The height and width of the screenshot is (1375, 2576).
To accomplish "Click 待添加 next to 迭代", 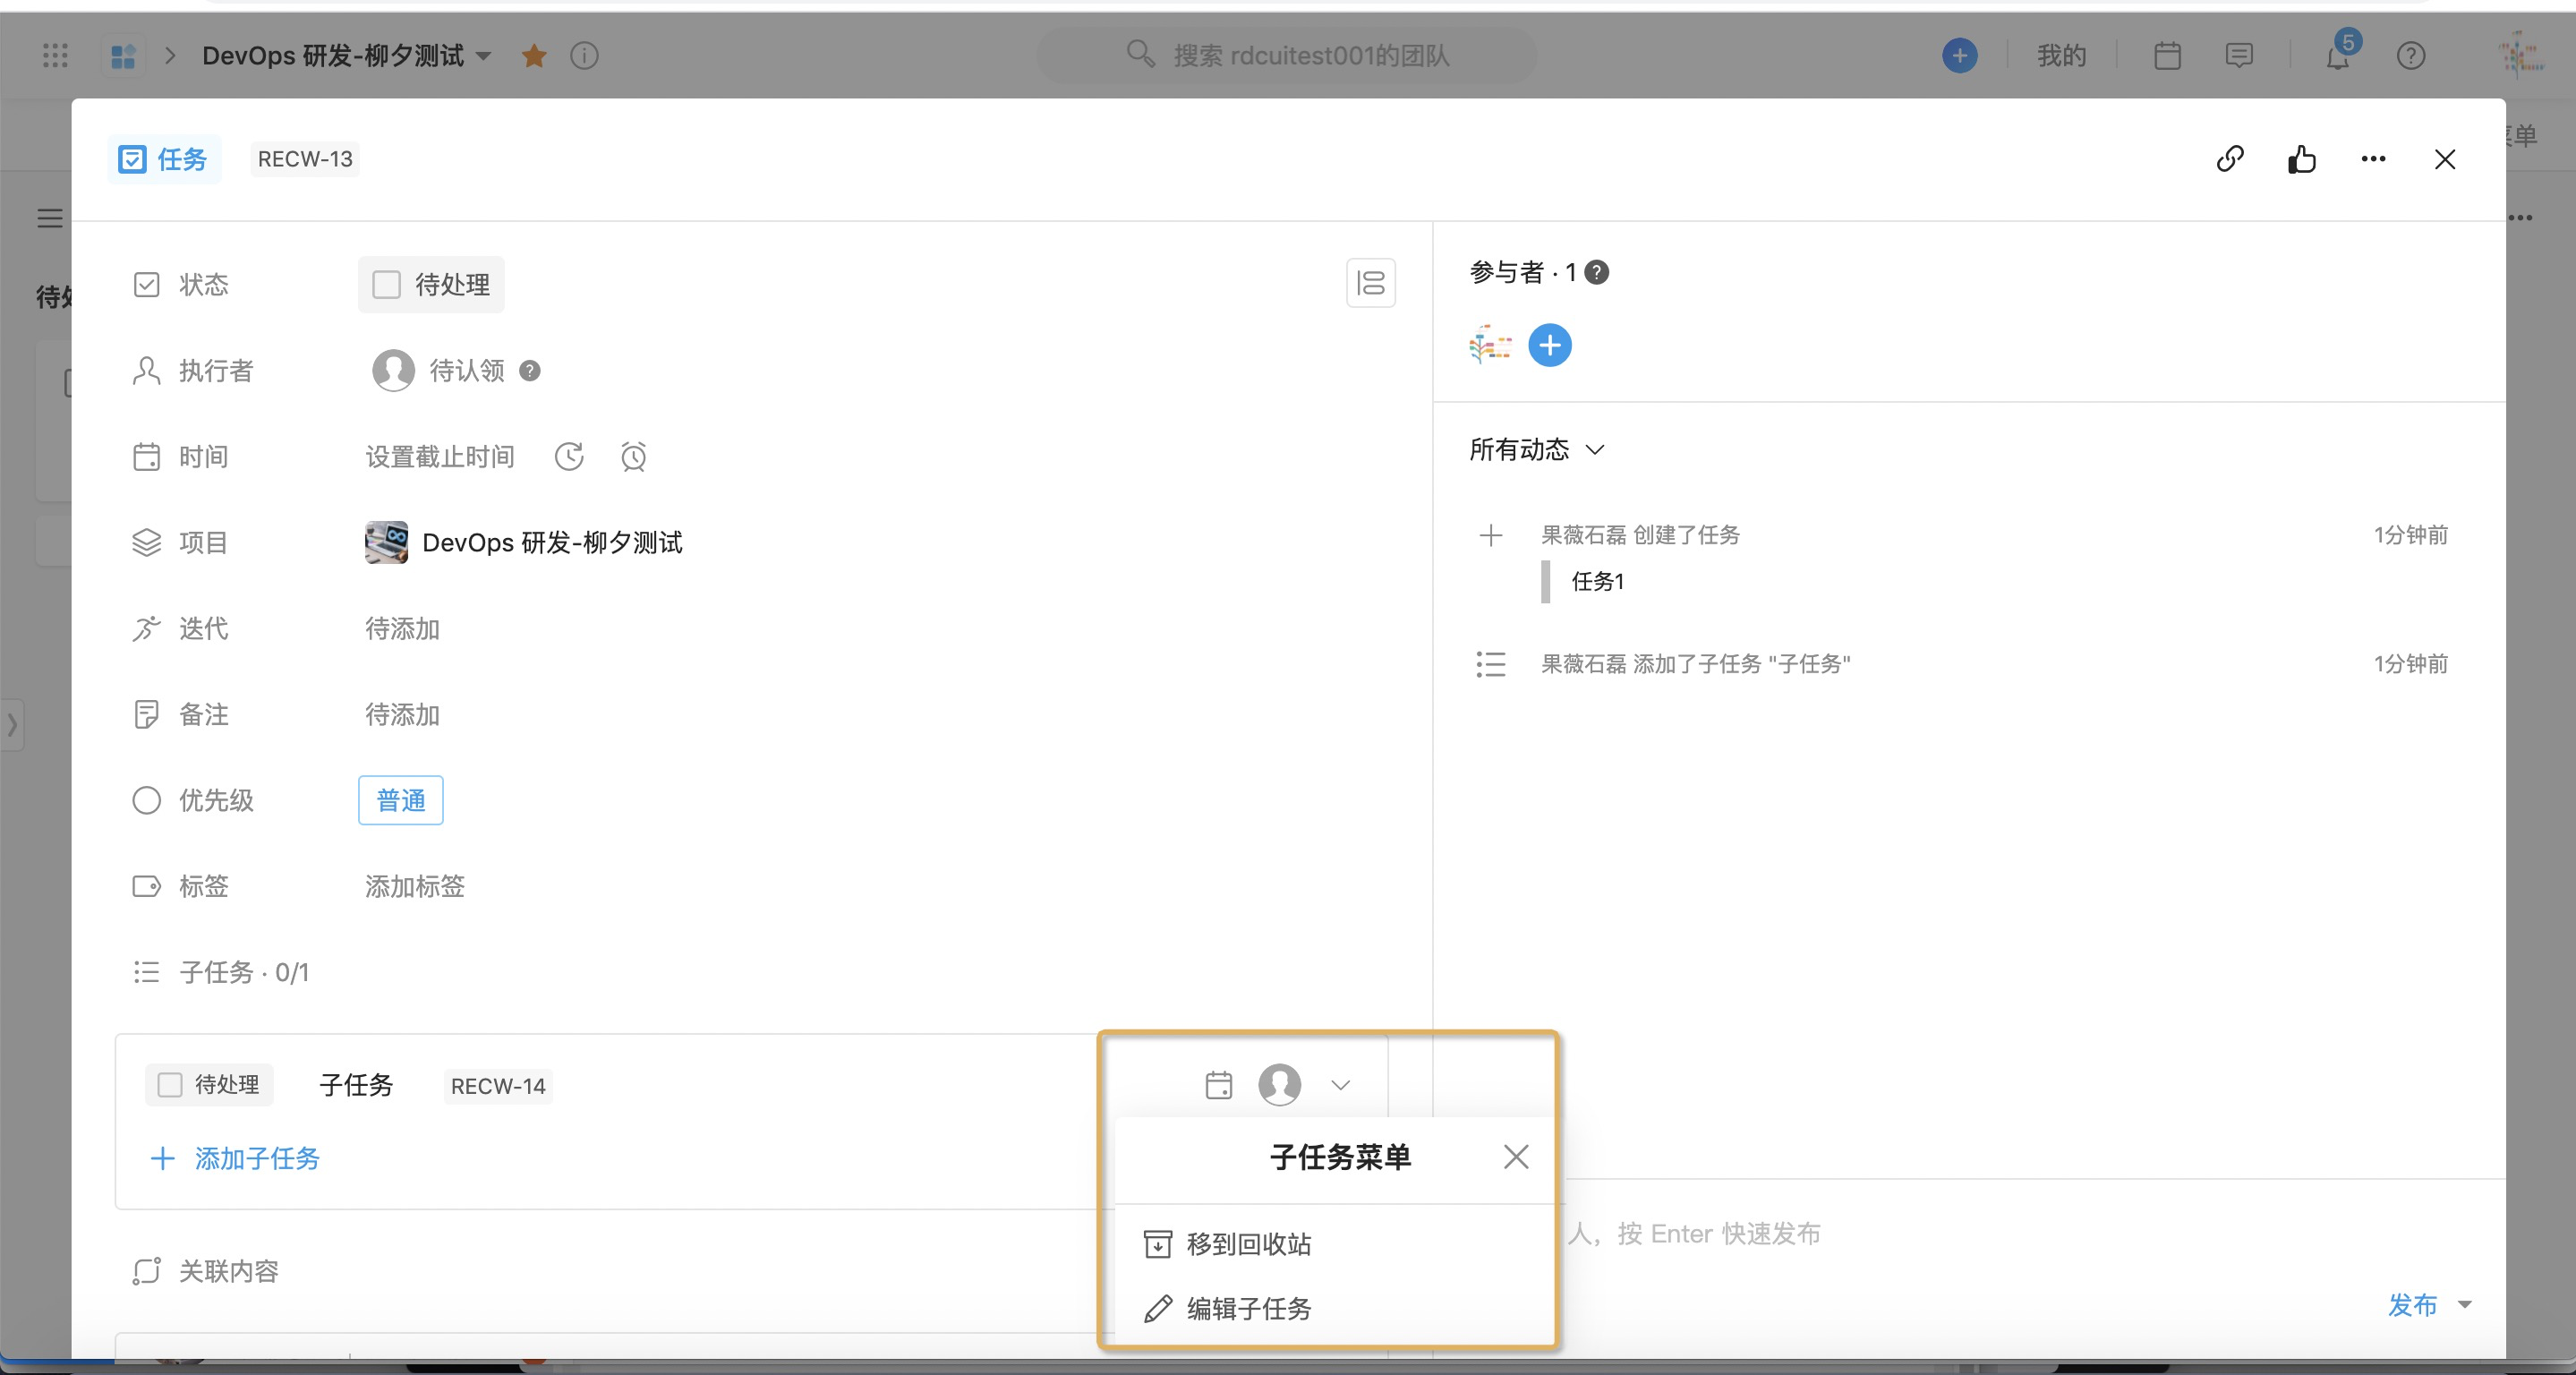I will pyautogui.click(x=402, y=629).
